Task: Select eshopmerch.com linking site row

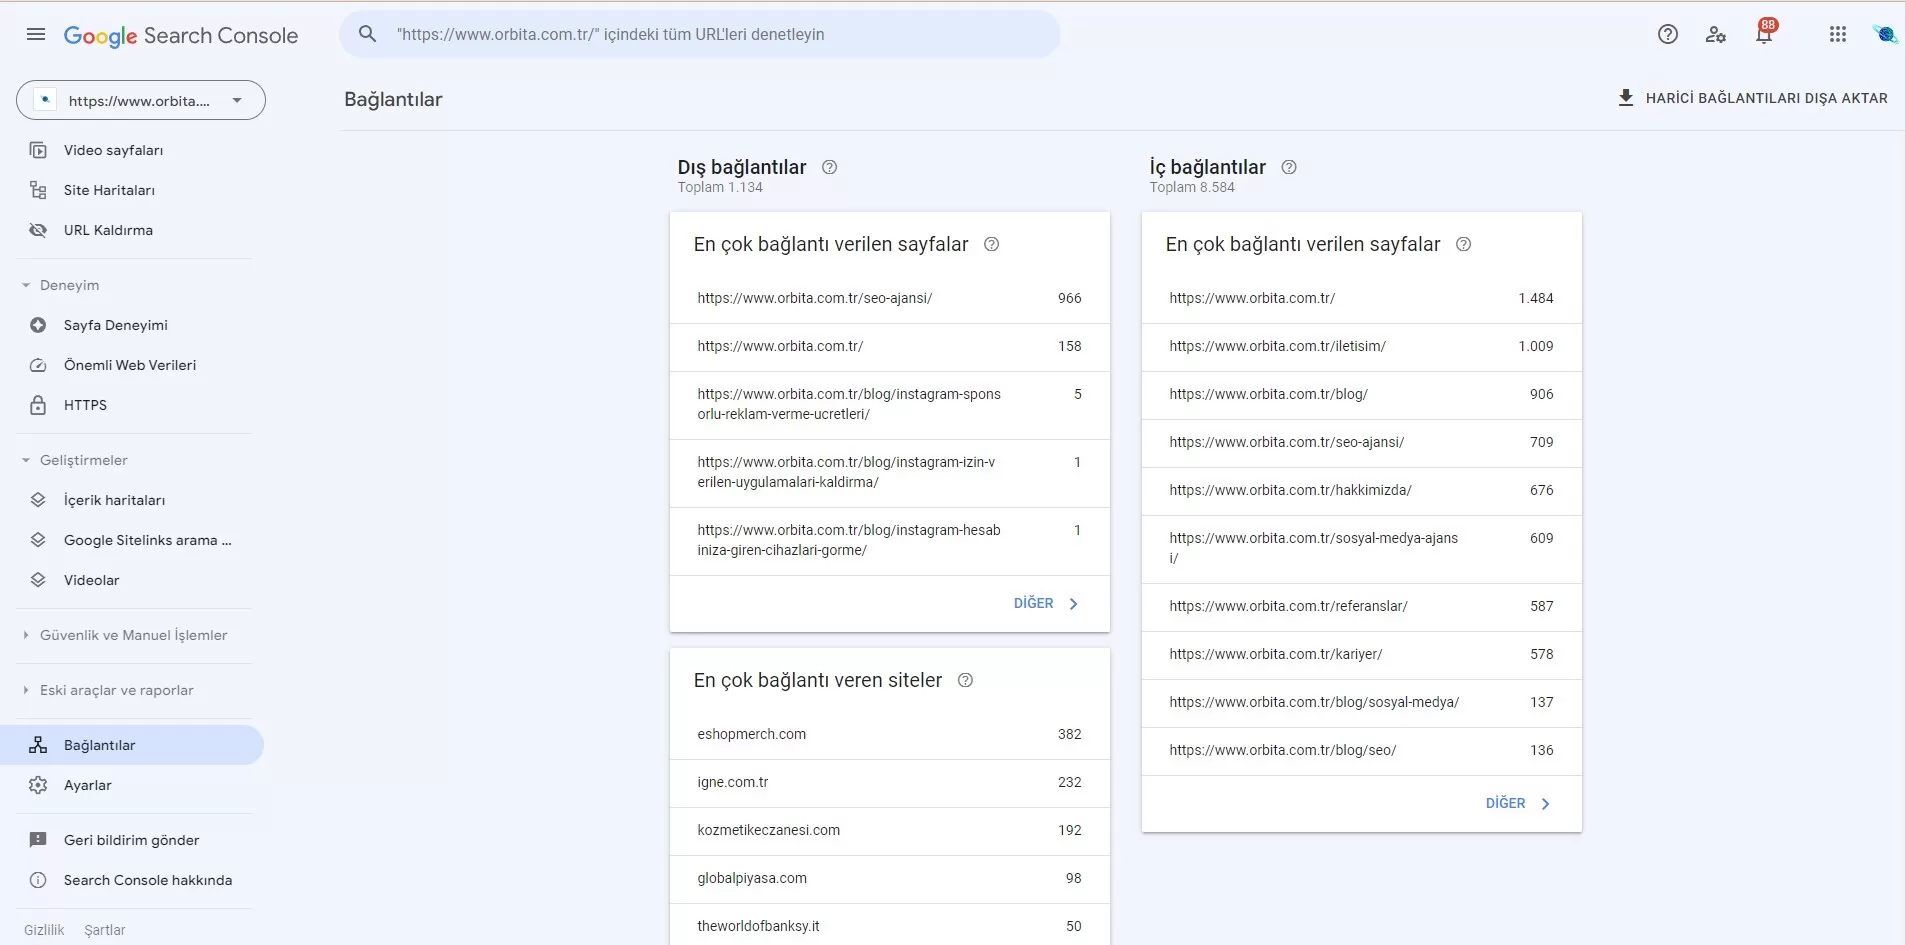Action: [890, 734]
